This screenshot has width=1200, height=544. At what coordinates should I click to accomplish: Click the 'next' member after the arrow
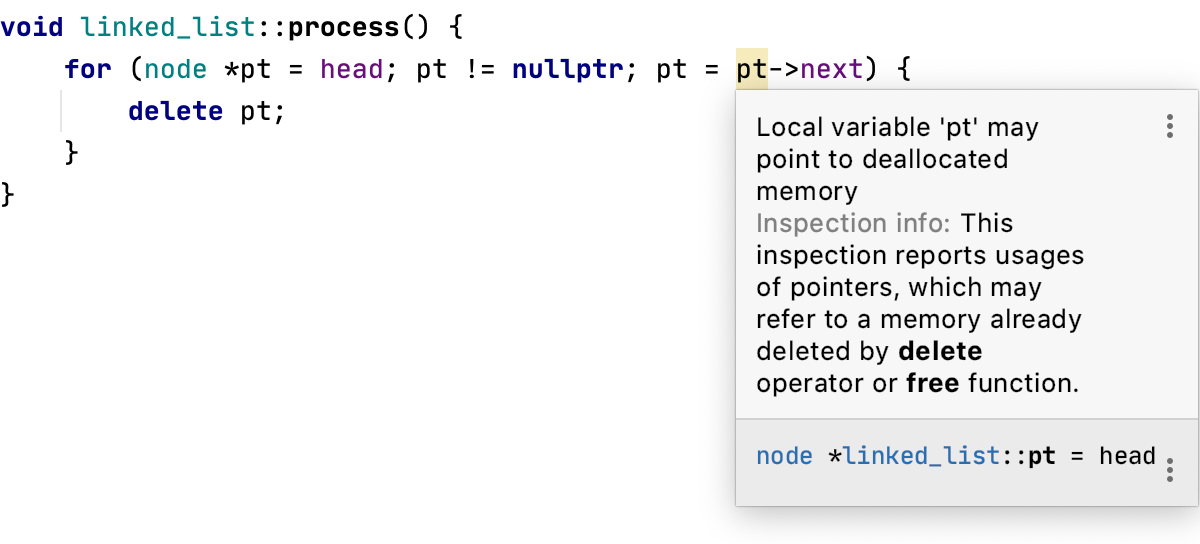pyautogui.click(x=833, y=70)
